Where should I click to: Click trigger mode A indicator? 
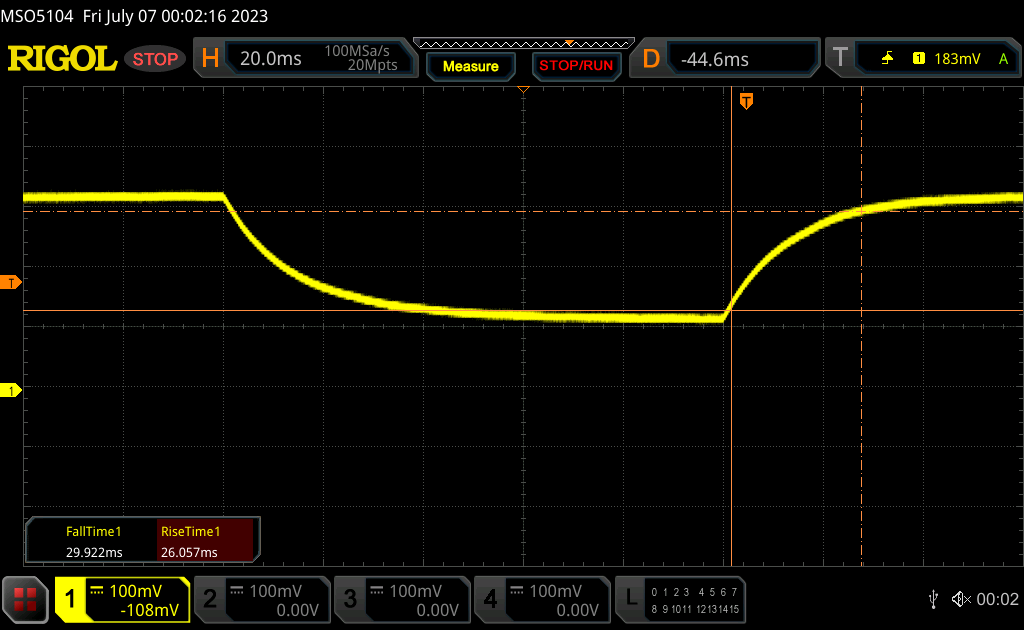click(x=1003, y=59)
